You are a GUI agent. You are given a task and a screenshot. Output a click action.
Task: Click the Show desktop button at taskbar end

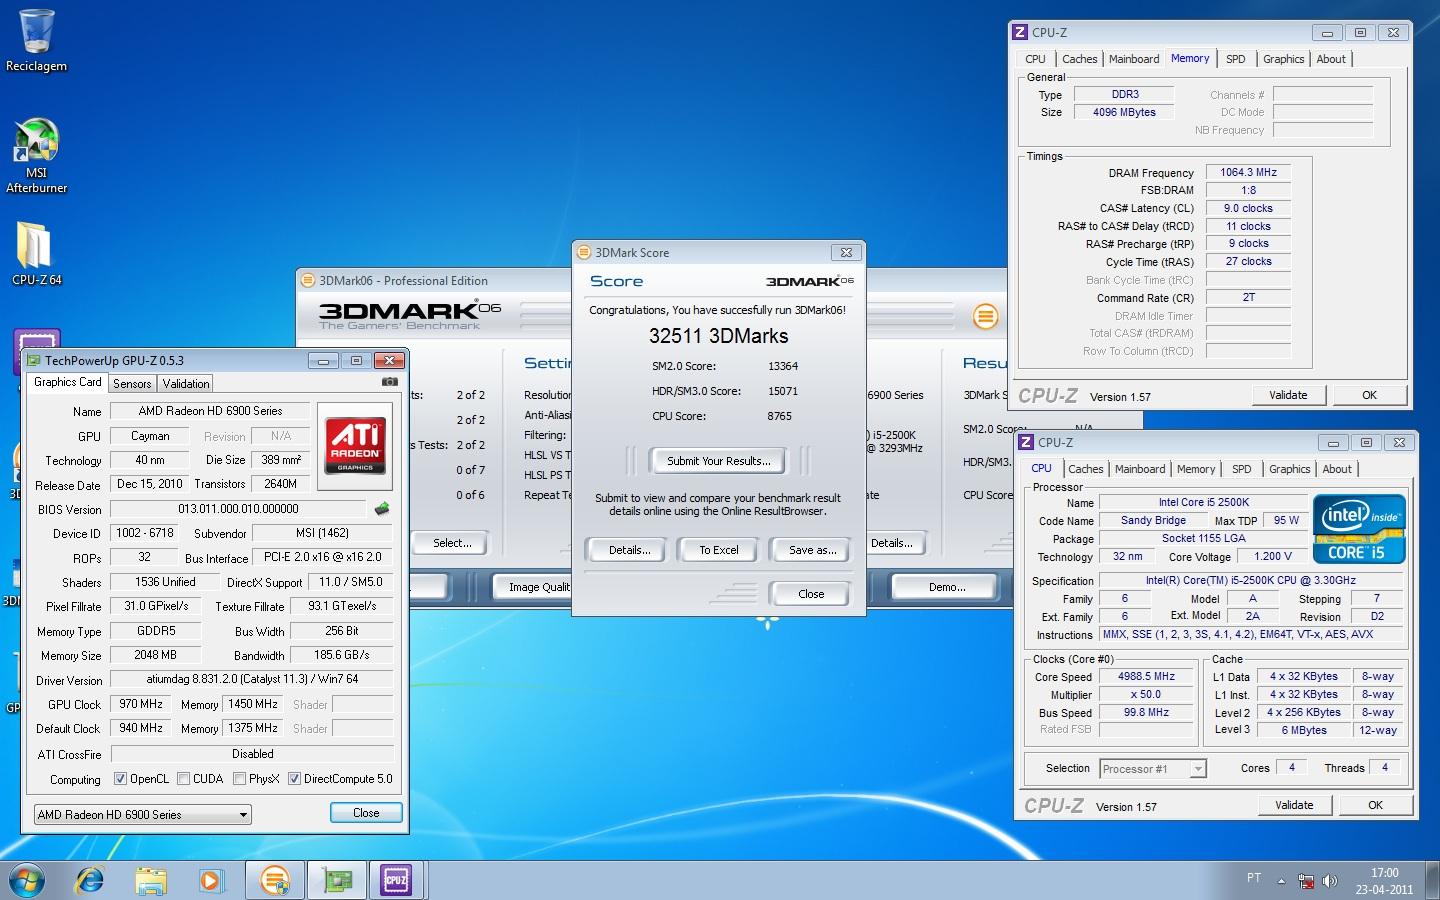click(x=1433, y=881)
